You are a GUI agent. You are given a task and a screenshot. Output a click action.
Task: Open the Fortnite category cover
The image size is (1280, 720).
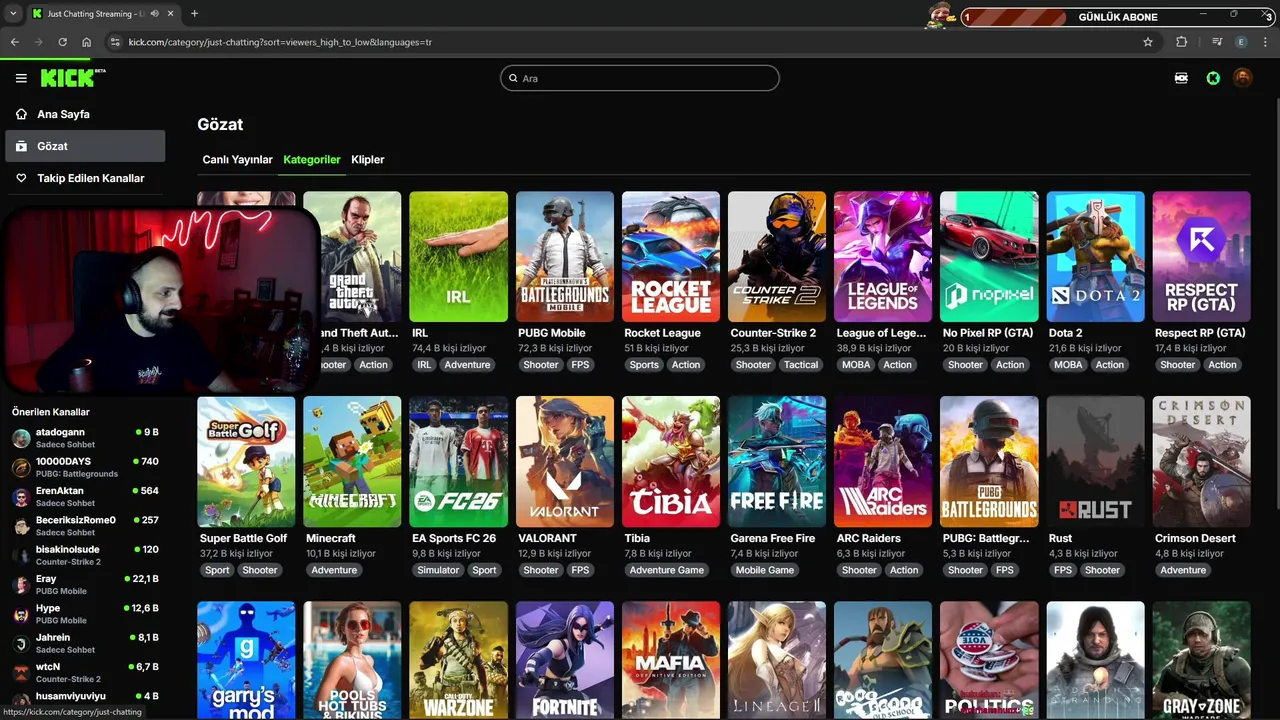(x=565, y=660)
